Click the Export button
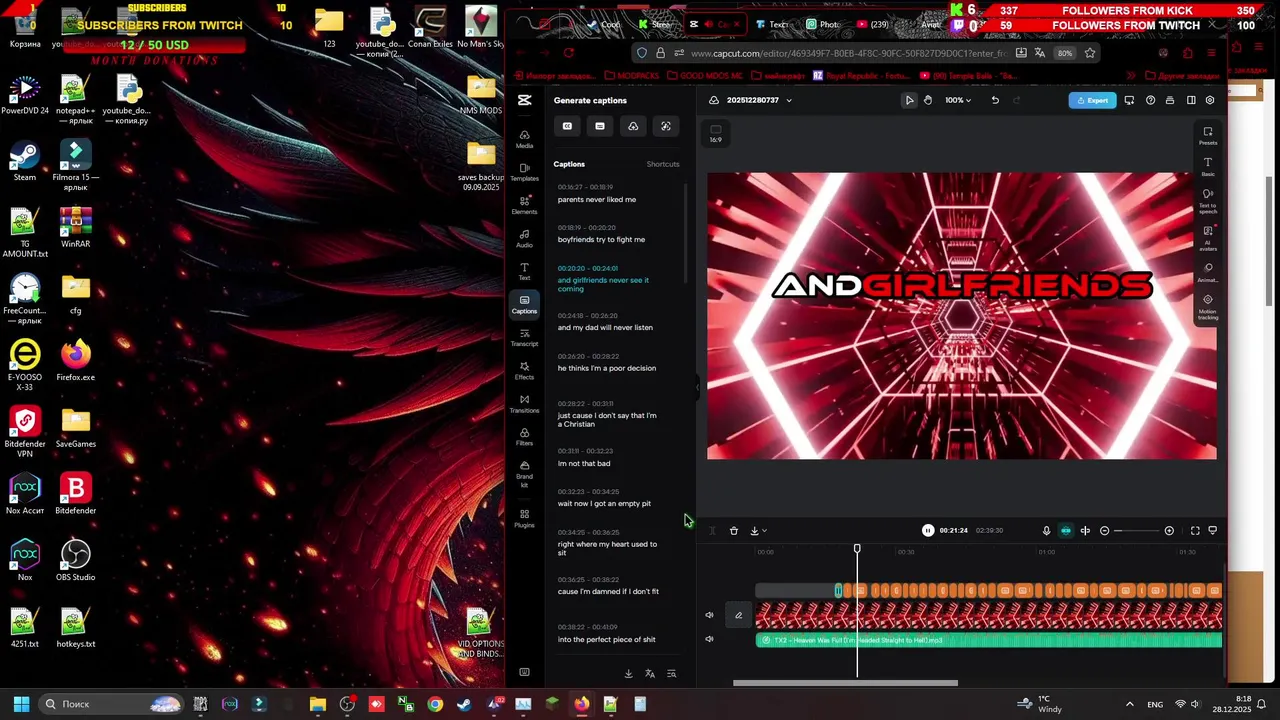The height and width of the screenshot is (720, 1280). [1091, 100]
